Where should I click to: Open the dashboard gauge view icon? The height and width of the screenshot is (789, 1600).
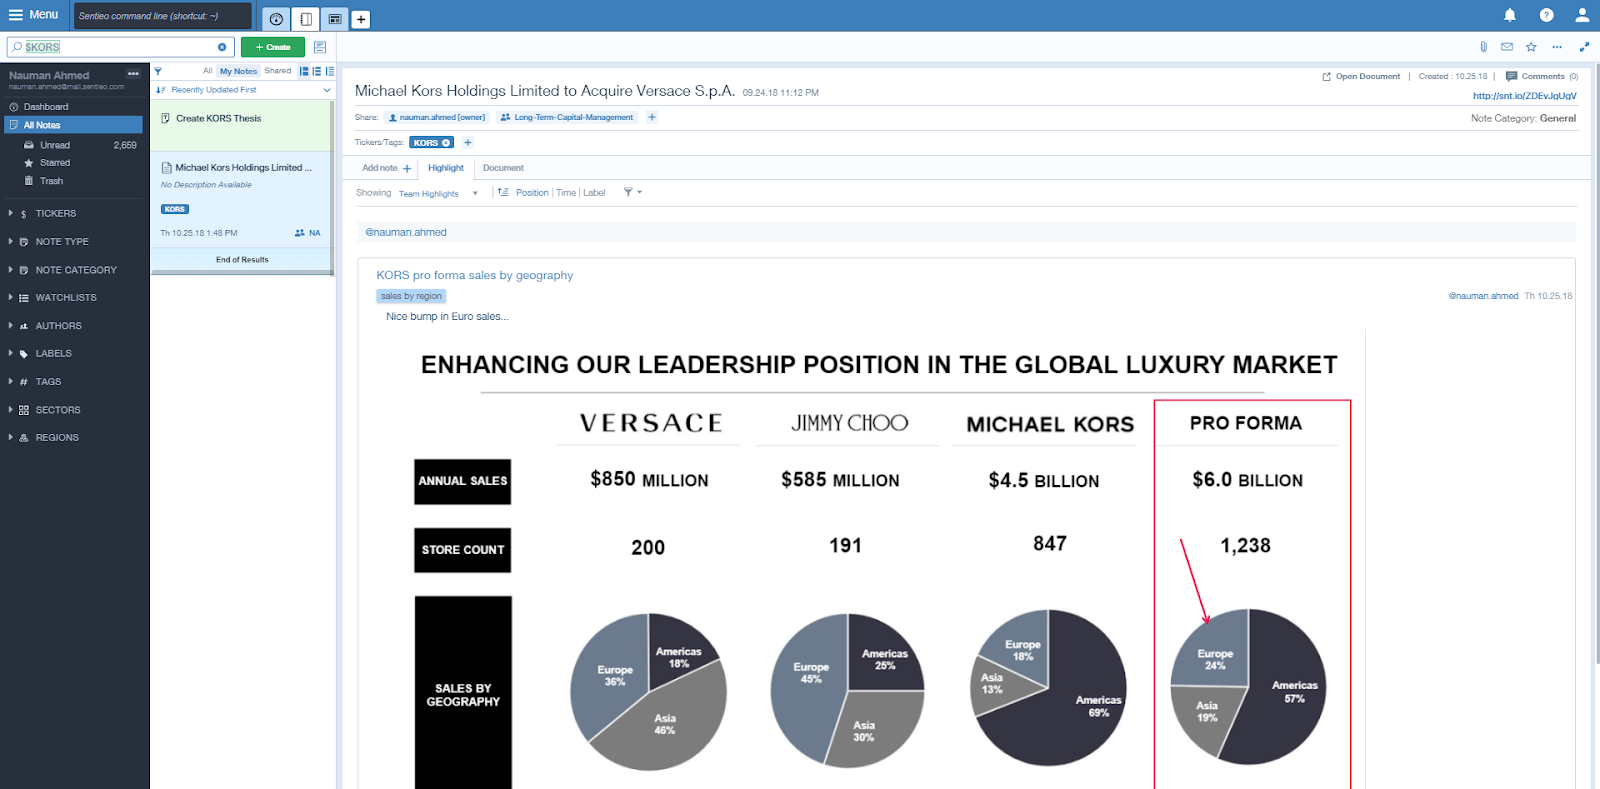pos(276,19)
